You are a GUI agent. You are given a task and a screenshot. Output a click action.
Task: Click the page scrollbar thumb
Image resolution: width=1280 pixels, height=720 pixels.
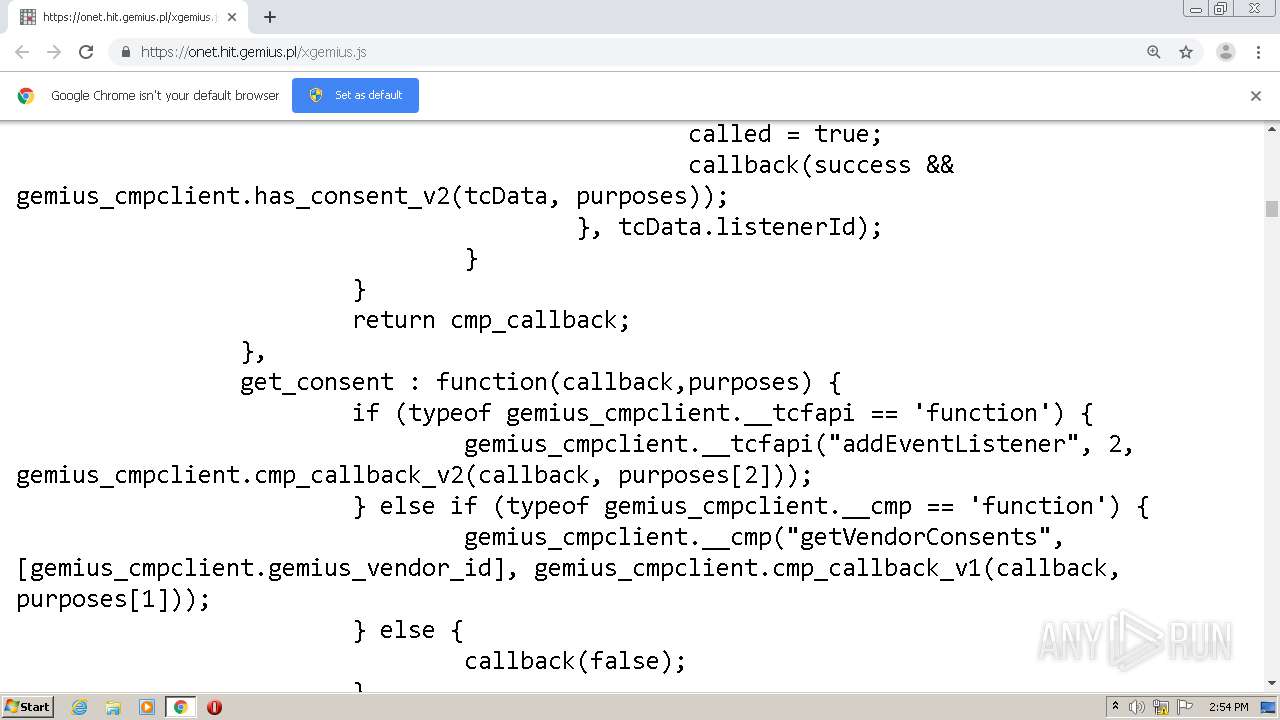pos(1272,208)
